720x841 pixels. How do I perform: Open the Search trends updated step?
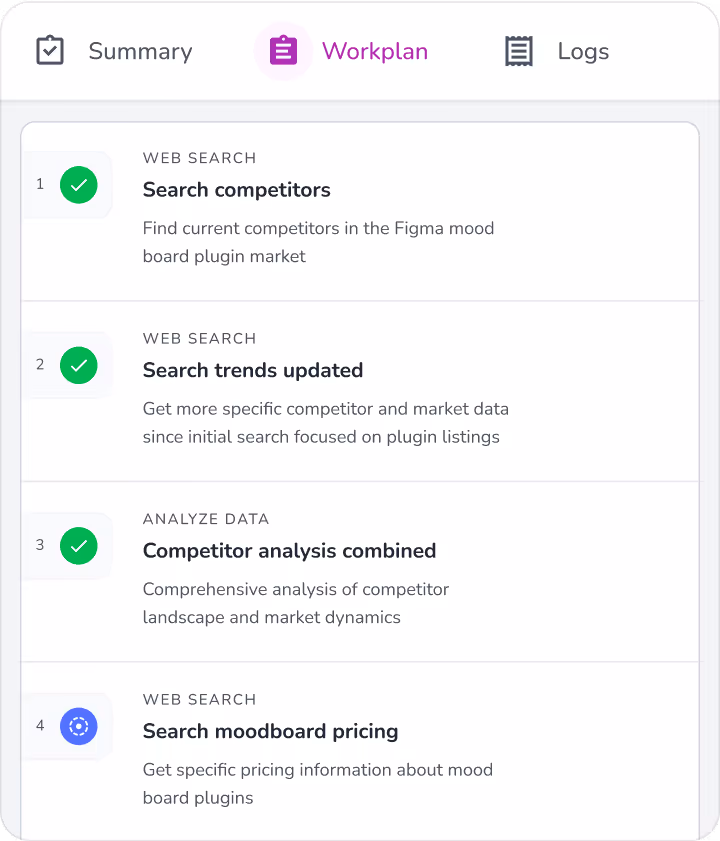point(253,371)
